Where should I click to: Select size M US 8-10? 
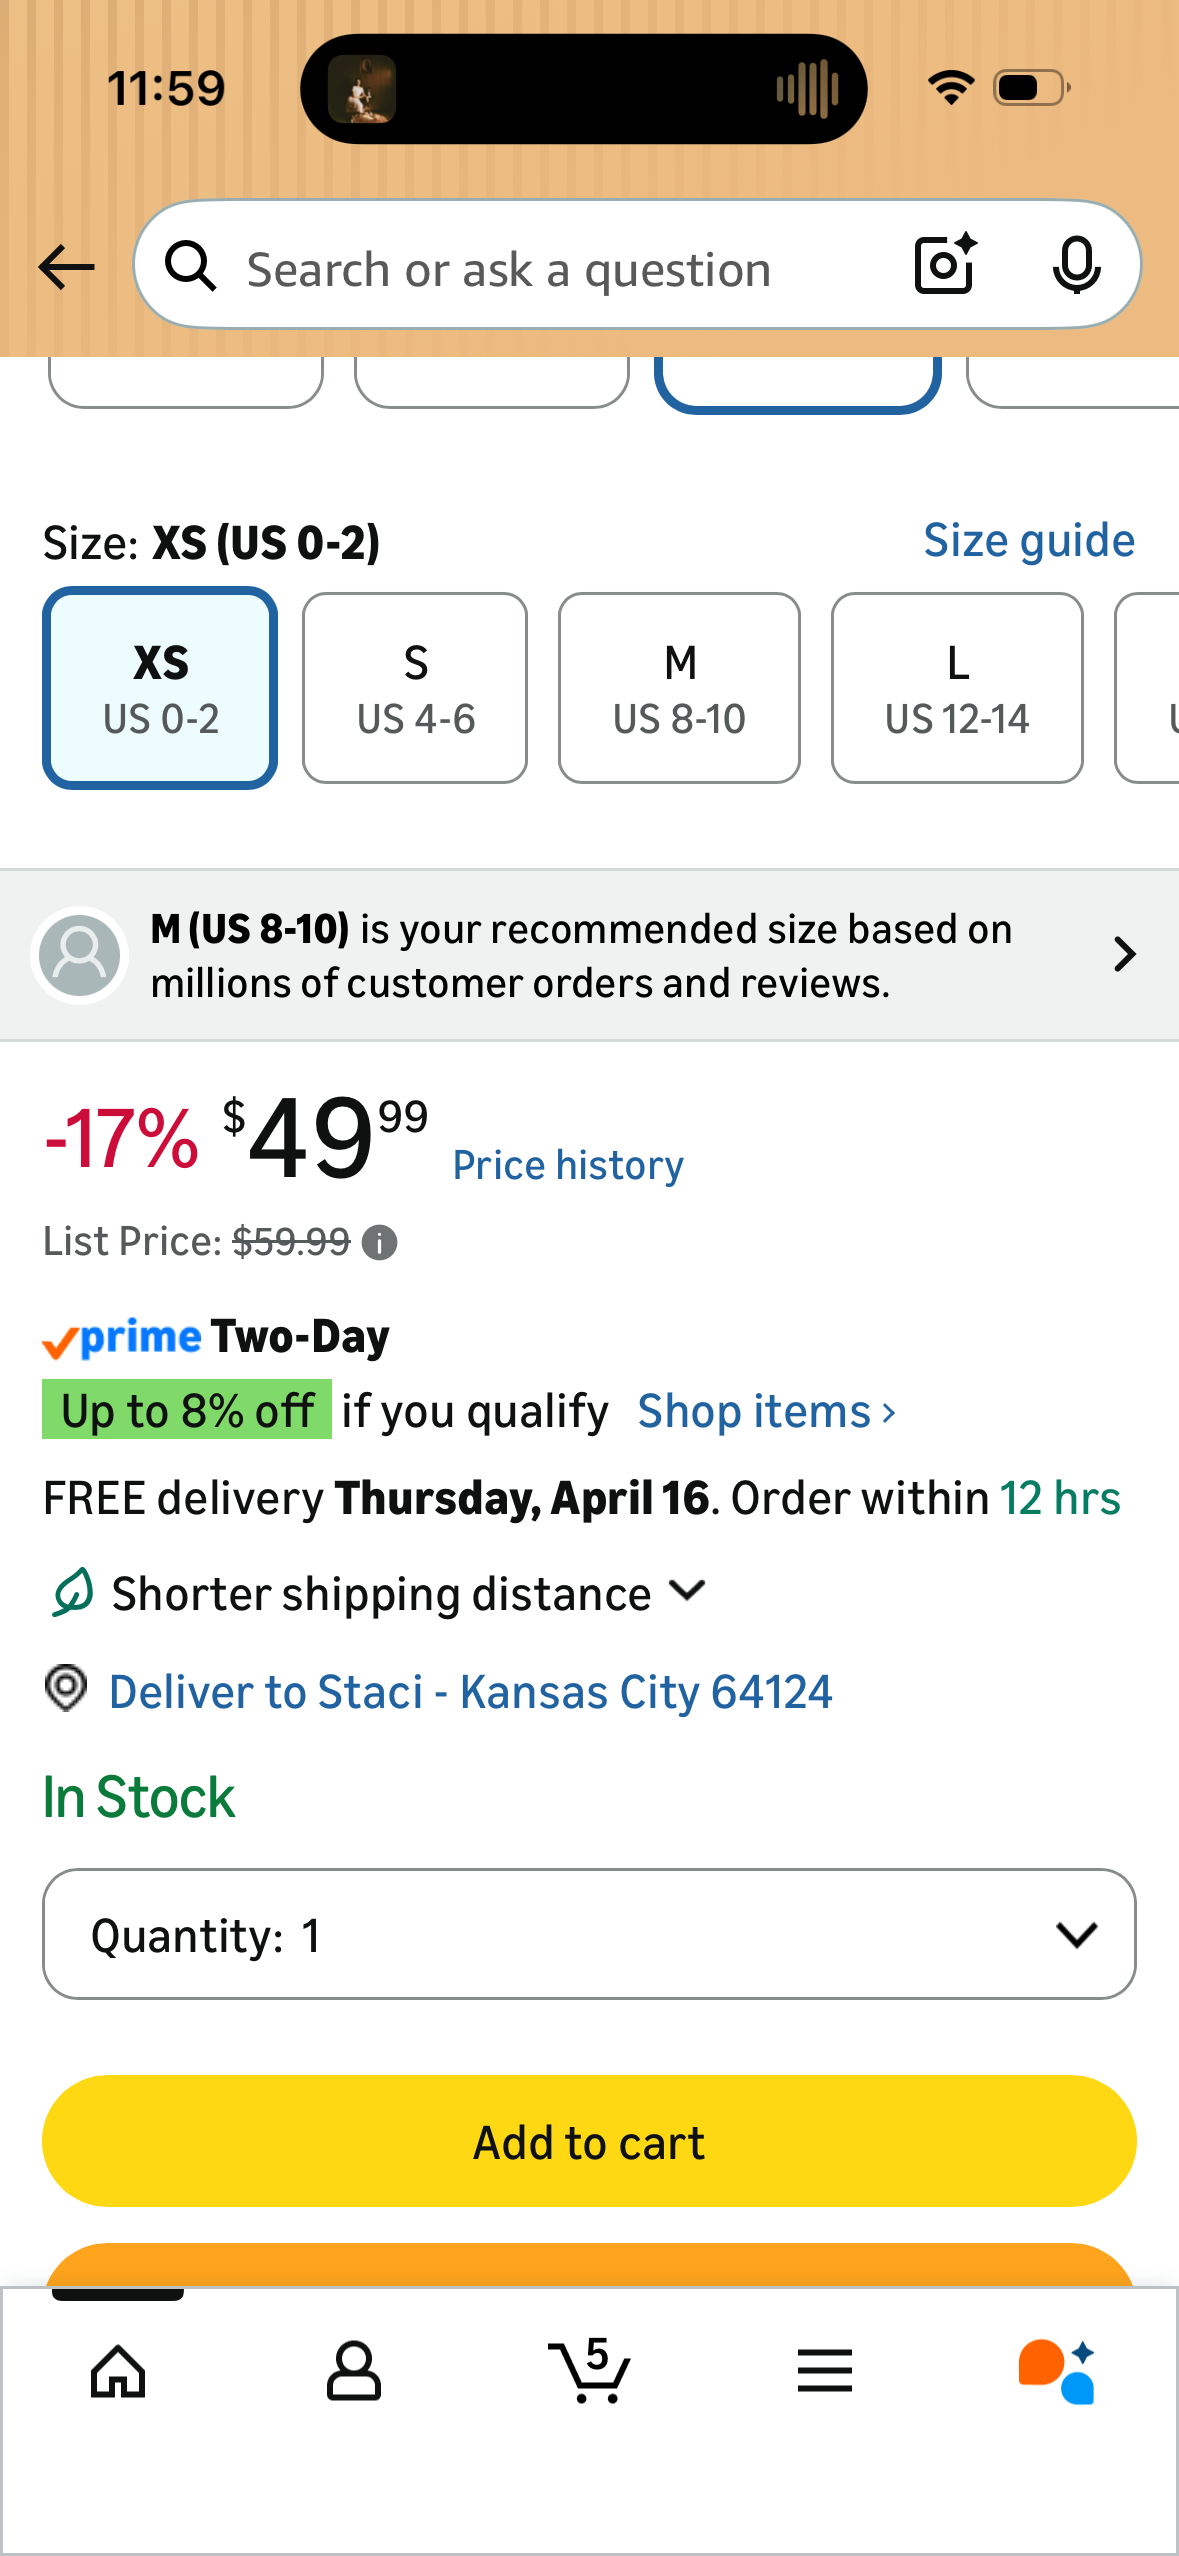[x=679, y=688]
